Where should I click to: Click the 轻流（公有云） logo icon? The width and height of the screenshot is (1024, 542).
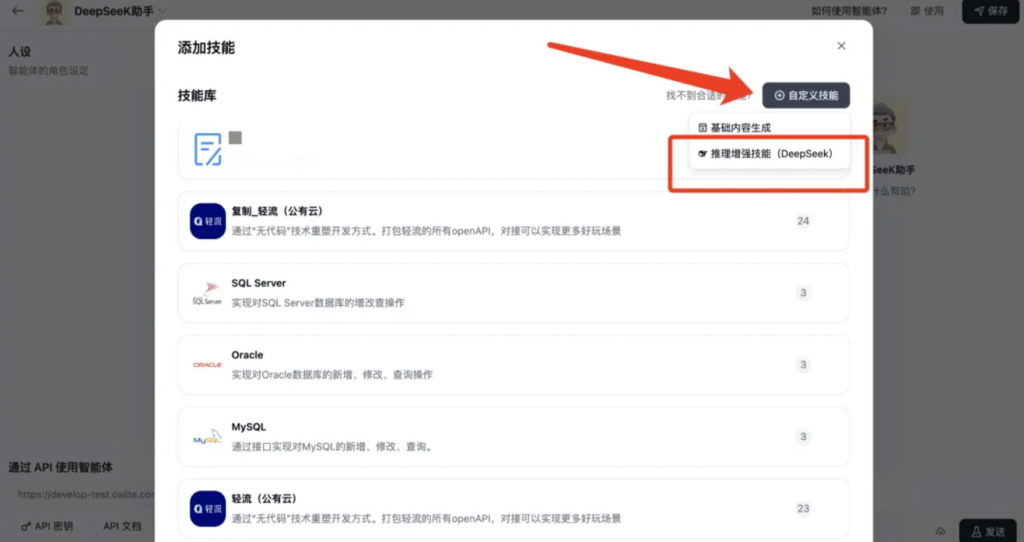pos(207,508)
